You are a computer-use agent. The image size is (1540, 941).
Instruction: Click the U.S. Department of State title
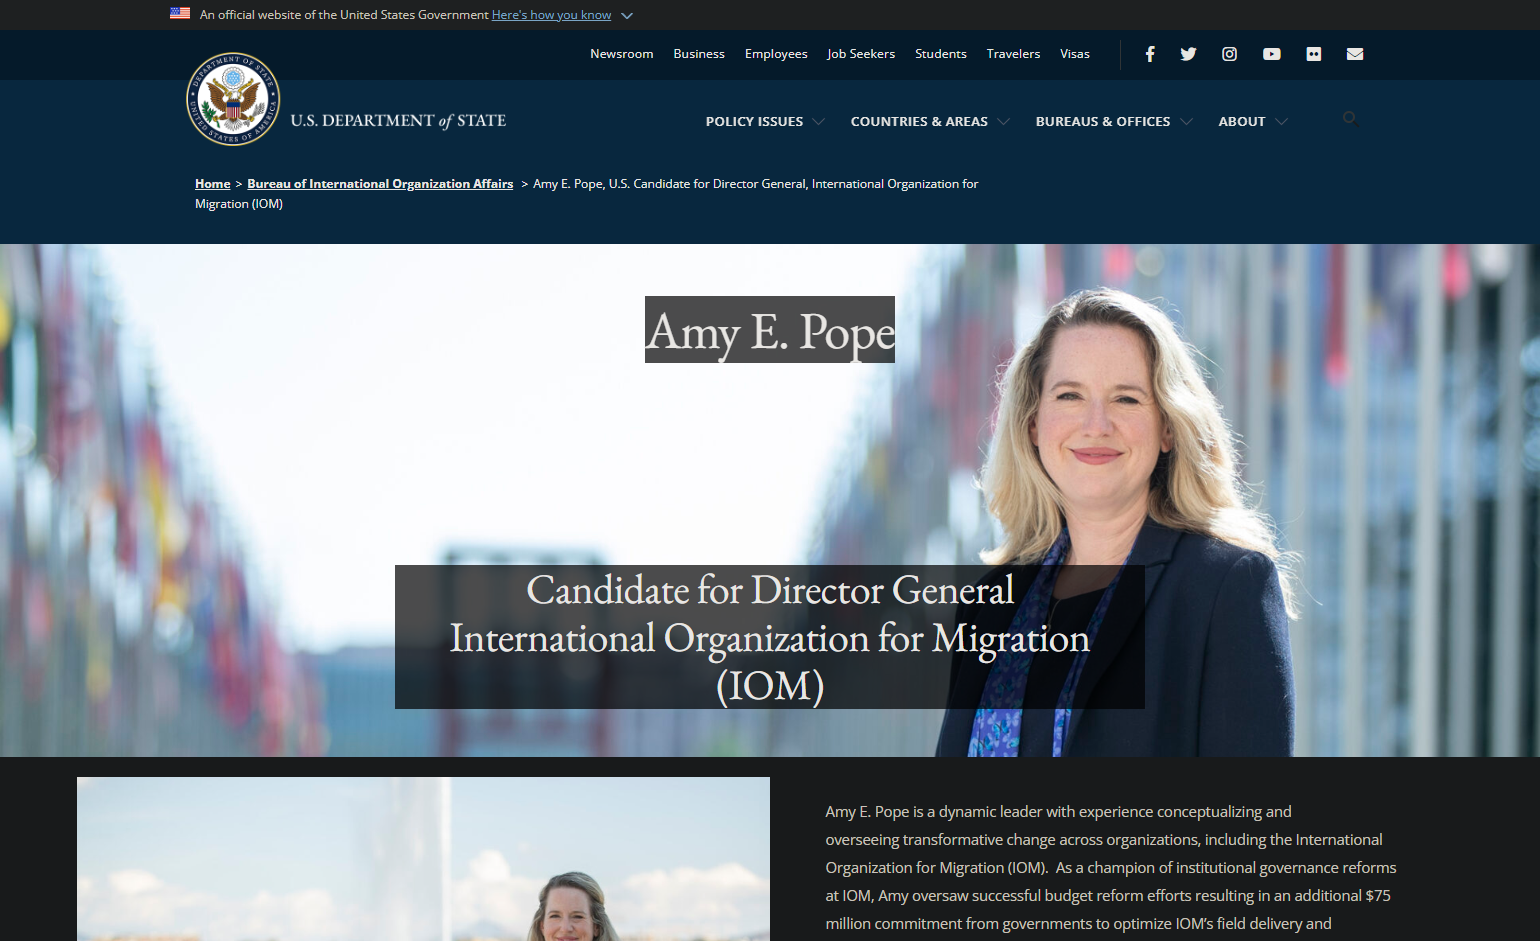pos(398,121)
